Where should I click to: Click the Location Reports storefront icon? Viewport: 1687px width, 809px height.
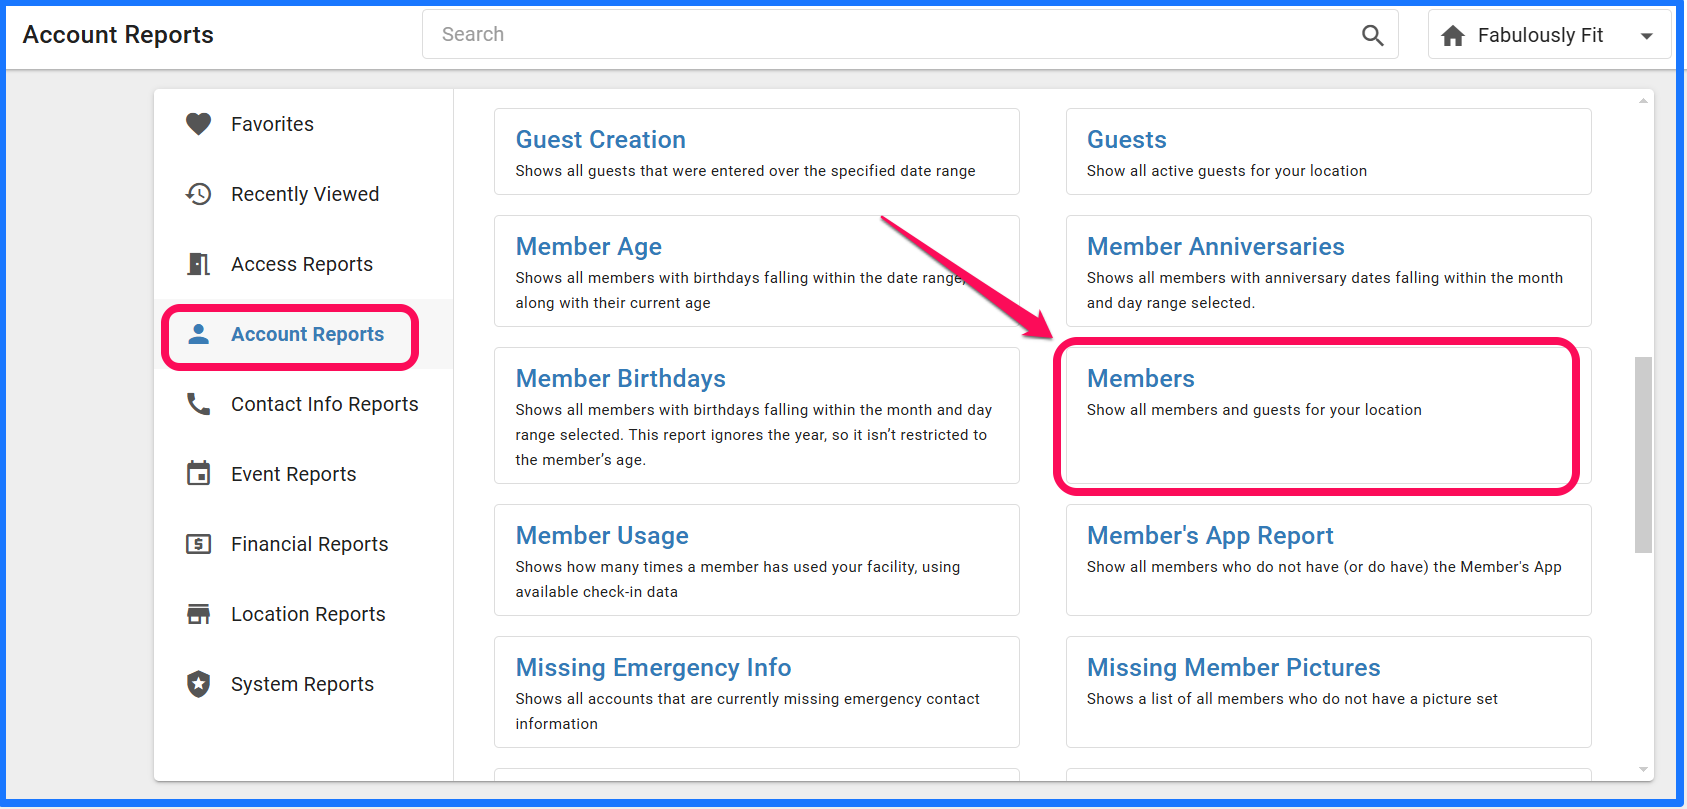pyautogui.click(x=199, y=614)
